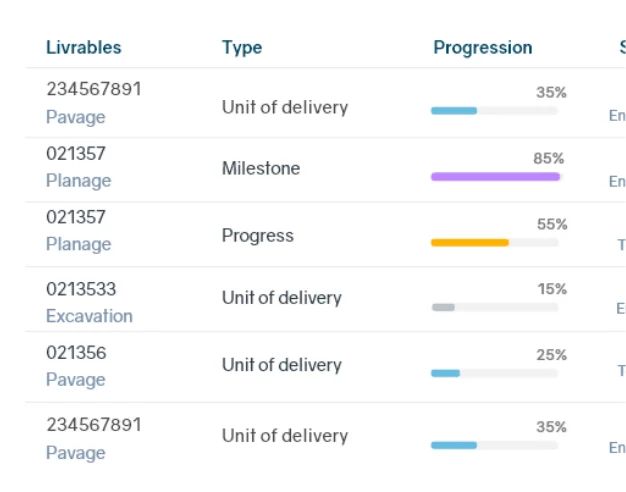Screen dimensions: 626x492
Task: Click the 85% percentage label
Action: click(x=548, y=158)
